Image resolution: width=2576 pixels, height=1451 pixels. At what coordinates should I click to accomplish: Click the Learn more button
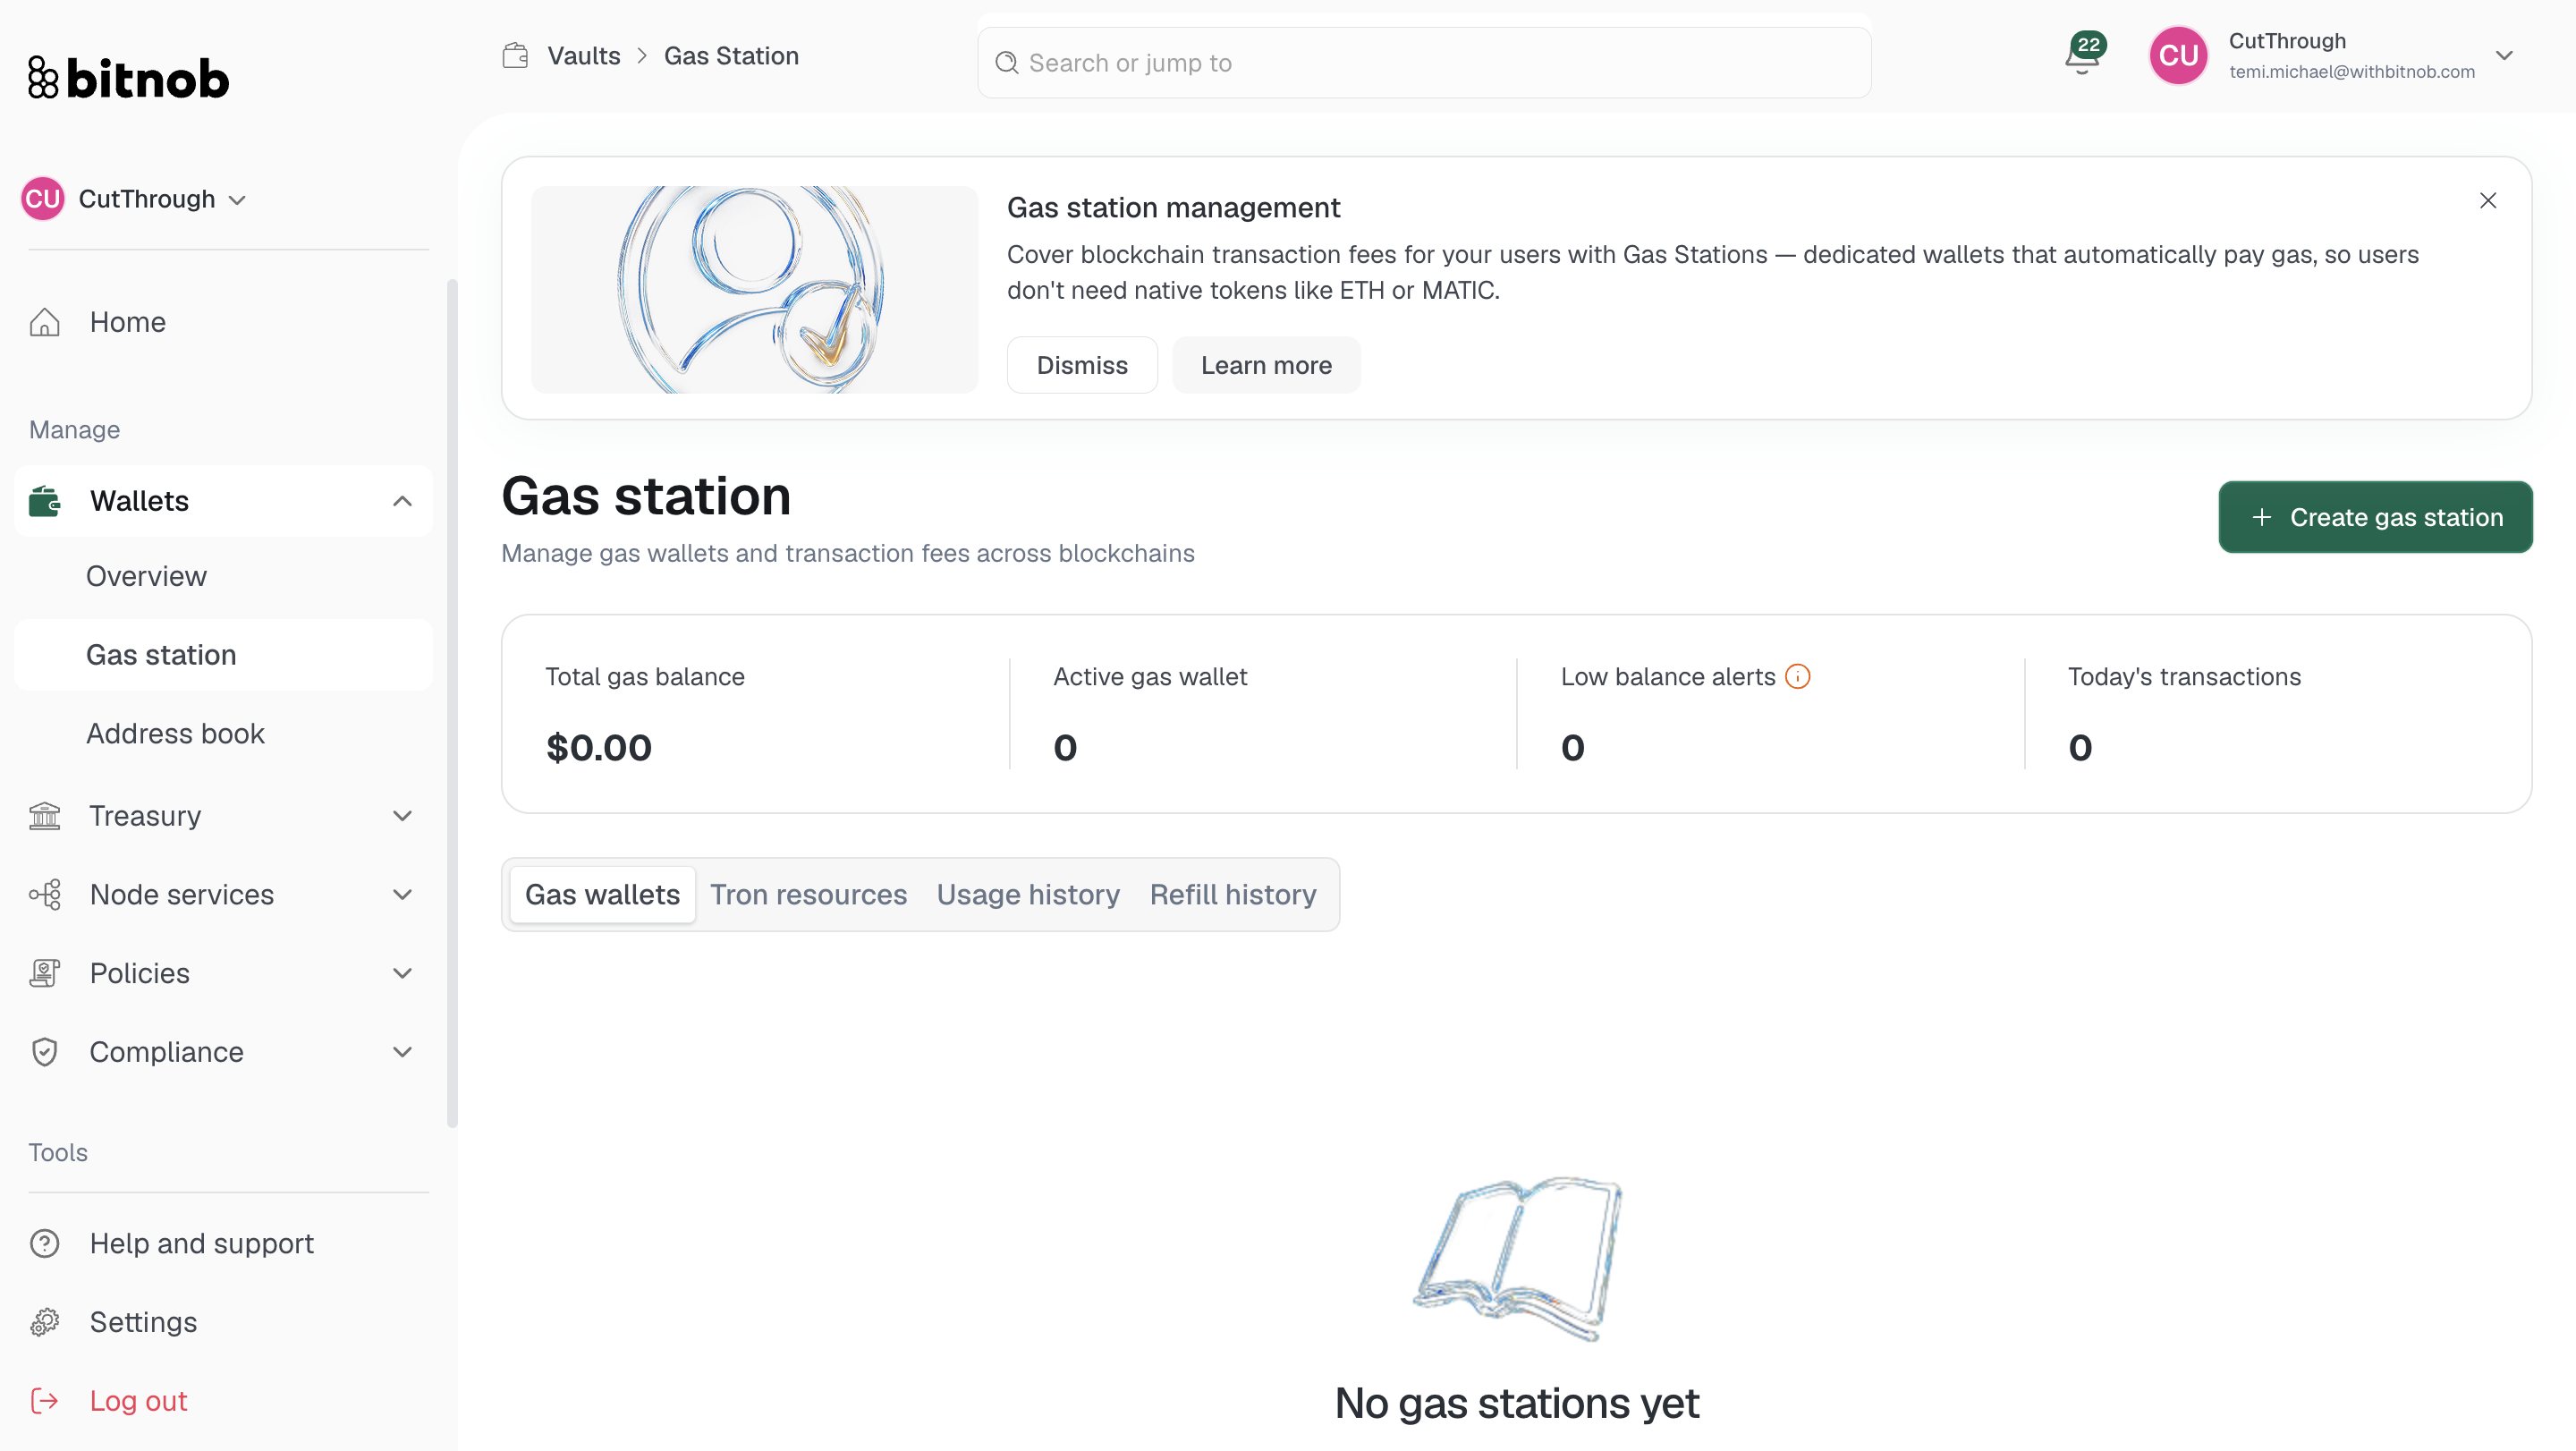point(1266,365)
